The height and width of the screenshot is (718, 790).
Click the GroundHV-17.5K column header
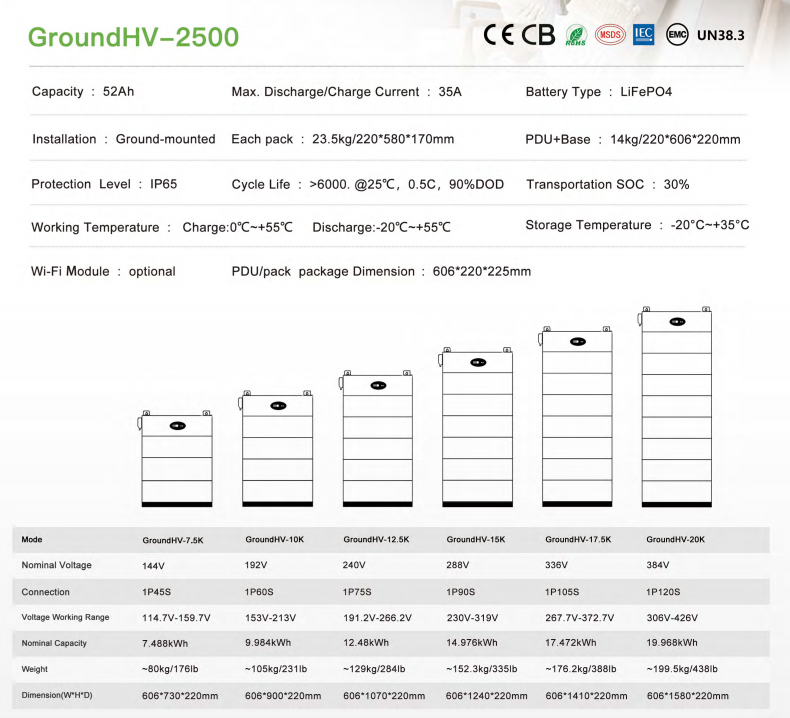[578, 540]
